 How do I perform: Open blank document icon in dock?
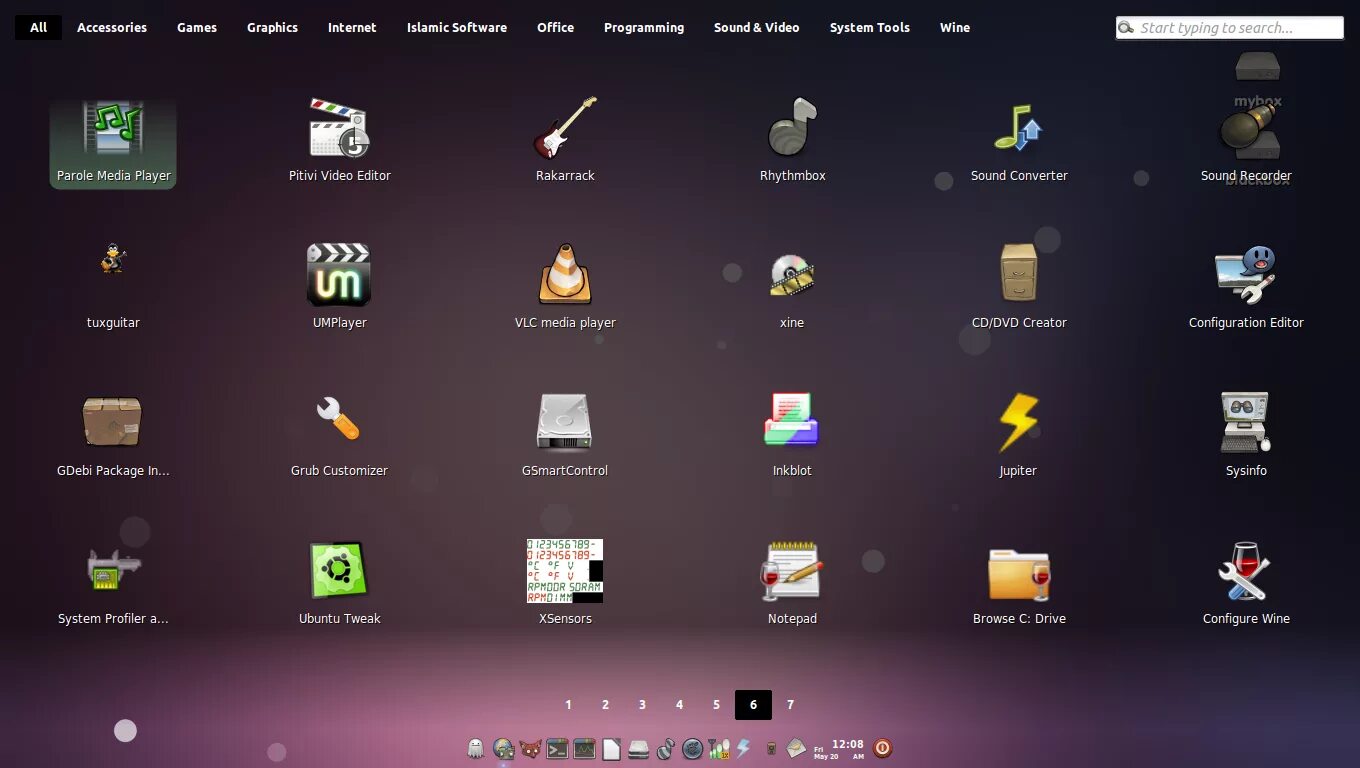pos(611,748)
